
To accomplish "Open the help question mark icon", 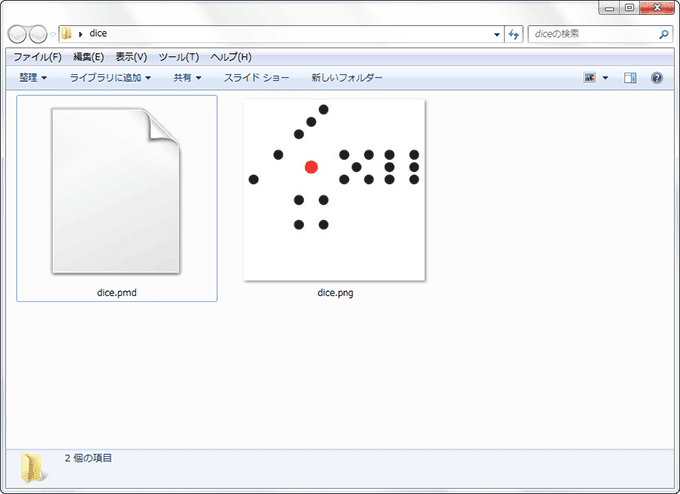I will click(657, 78).
